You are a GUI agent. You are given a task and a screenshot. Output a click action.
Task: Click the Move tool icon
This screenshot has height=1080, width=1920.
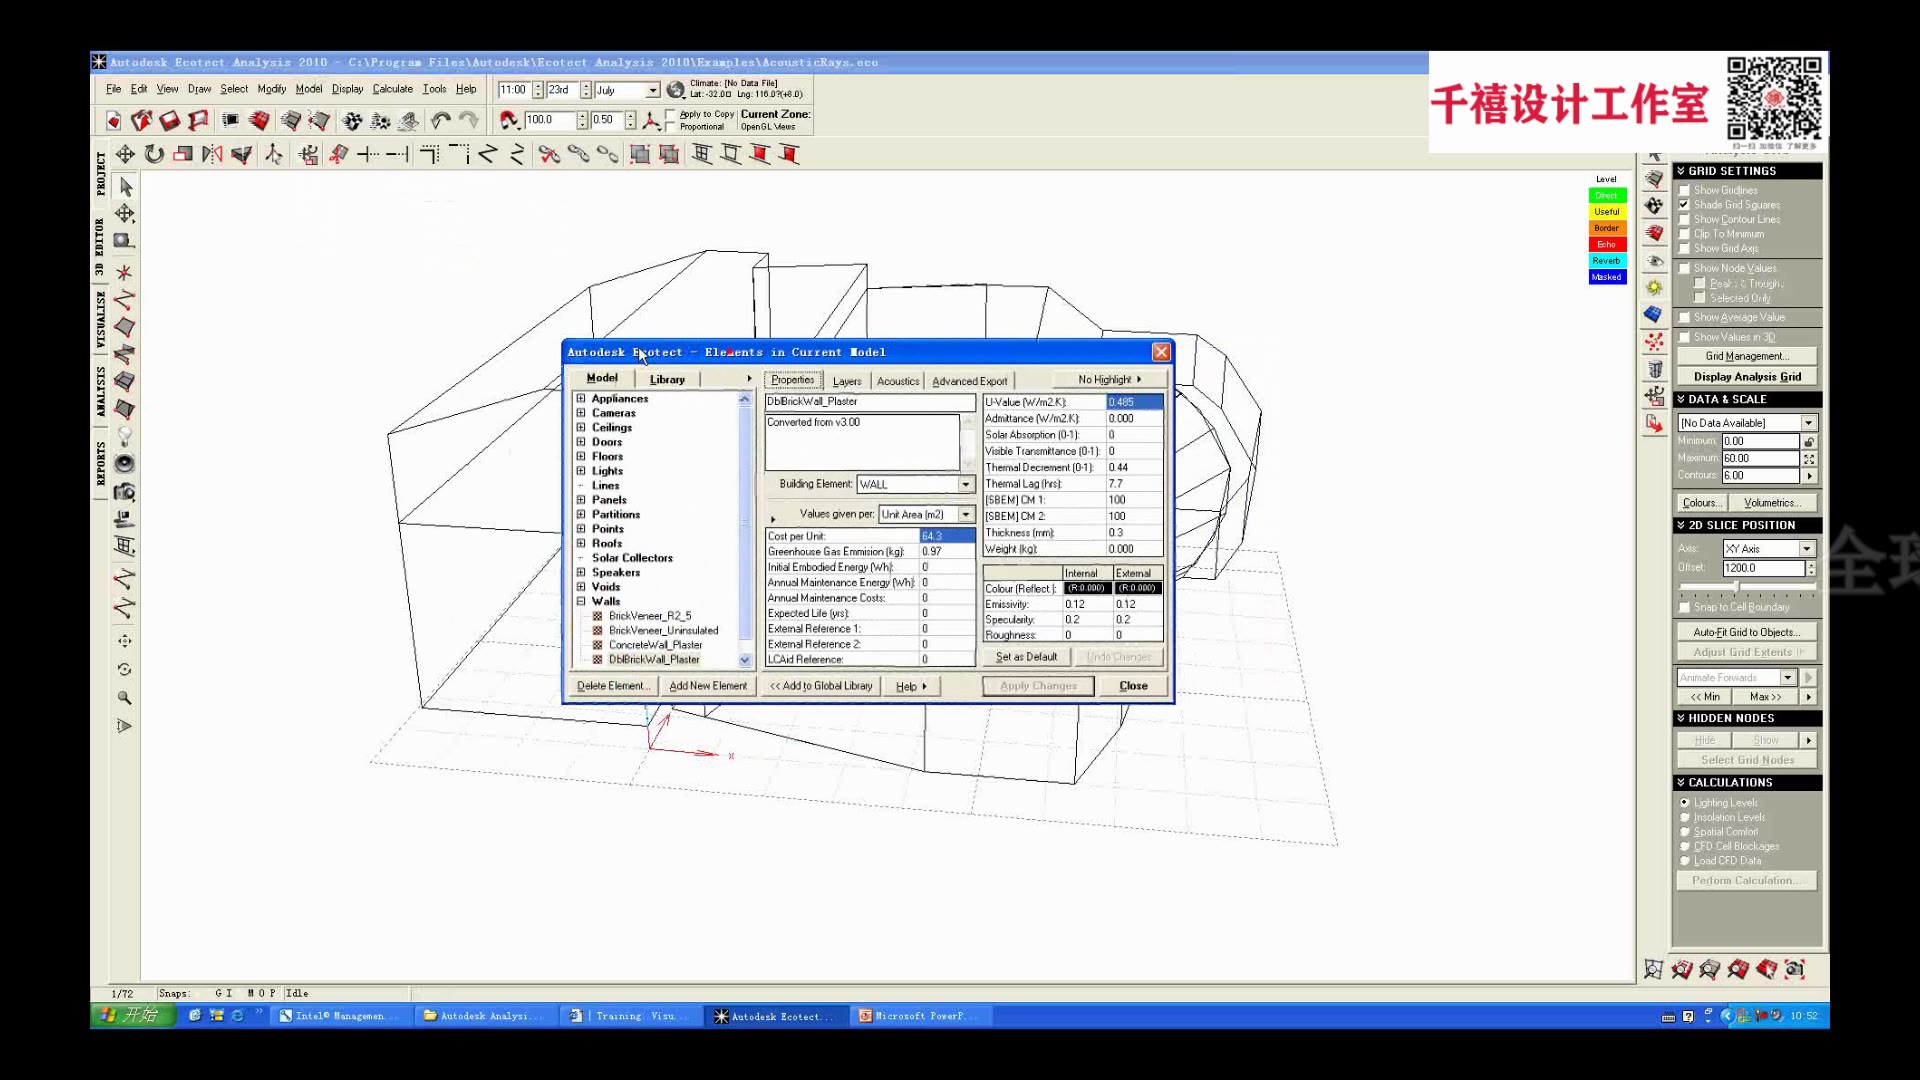125,154
